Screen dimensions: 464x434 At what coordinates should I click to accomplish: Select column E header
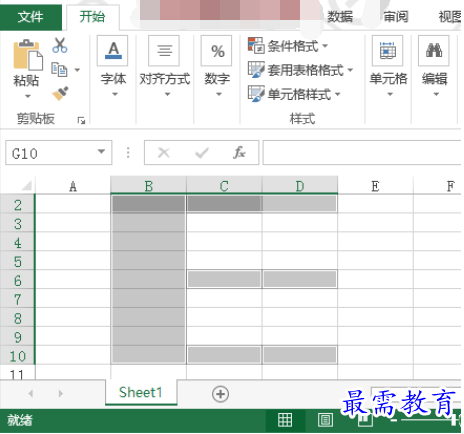pos(375,186)
